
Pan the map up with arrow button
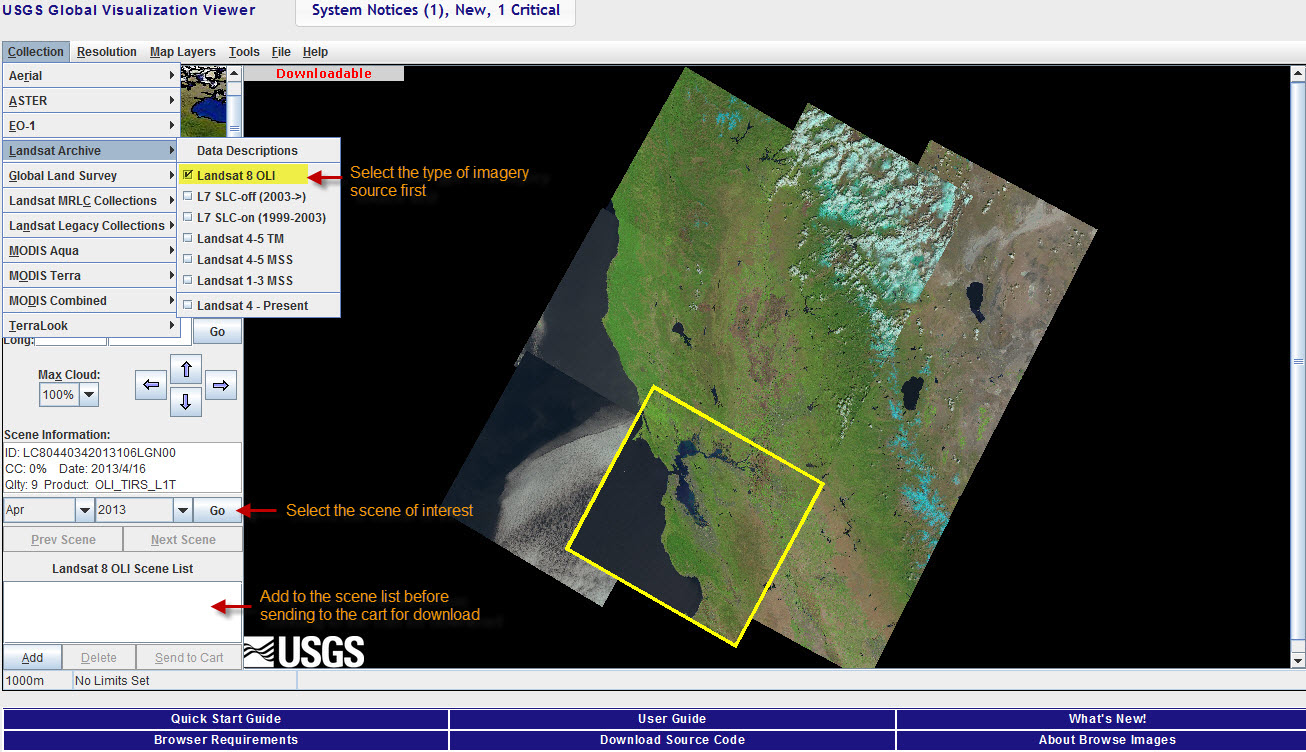pyautogui.click(x=186, y=368)
